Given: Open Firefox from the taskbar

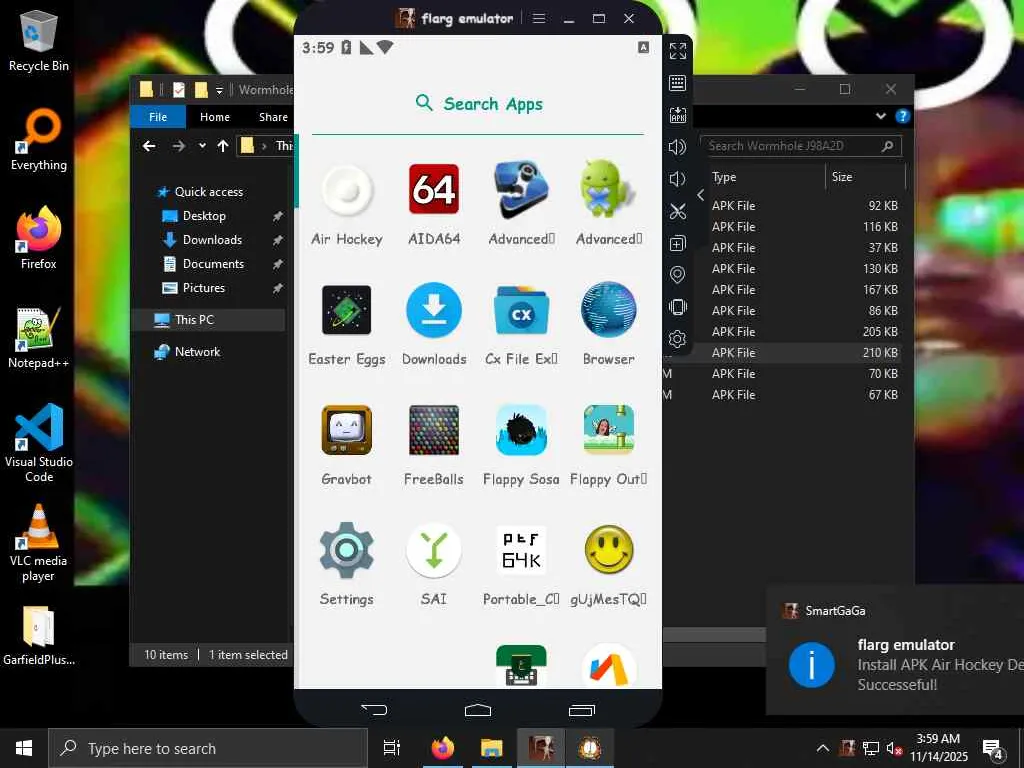Looking at the screenshot, I should pyautogui.click(x=443, y=748).
